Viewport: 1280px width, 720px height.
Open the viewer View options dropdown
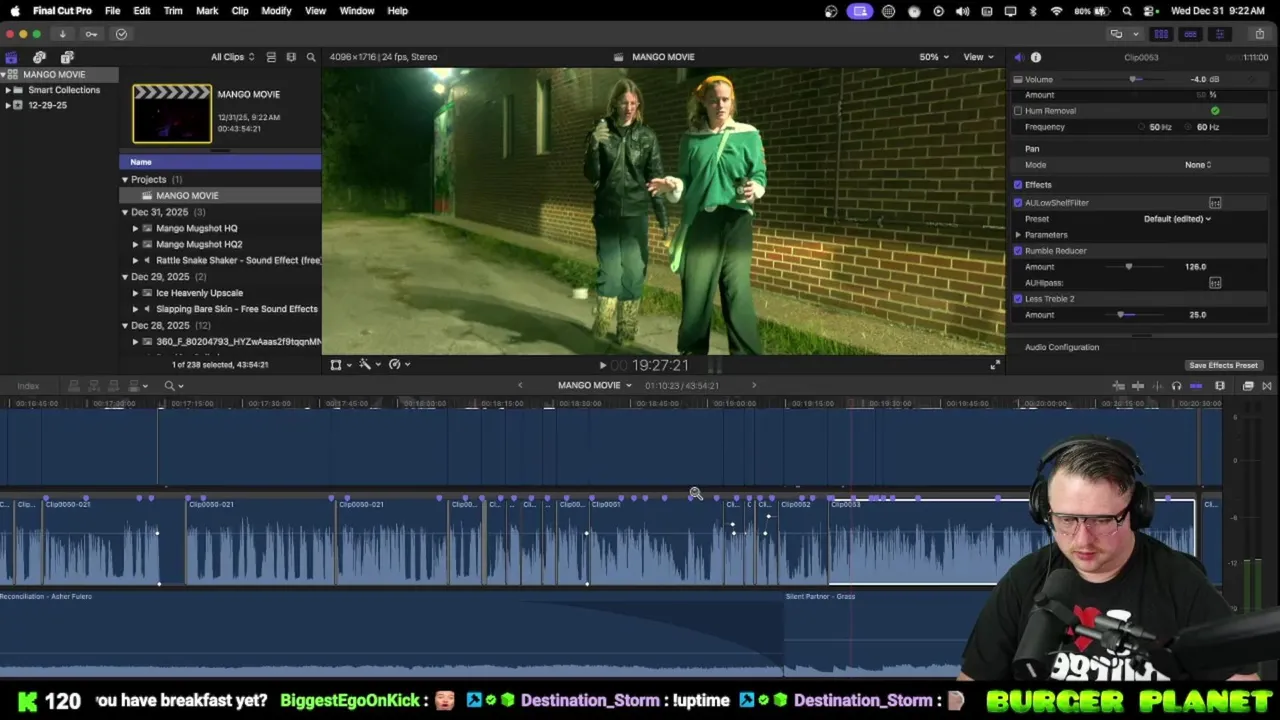coord(978,57)
